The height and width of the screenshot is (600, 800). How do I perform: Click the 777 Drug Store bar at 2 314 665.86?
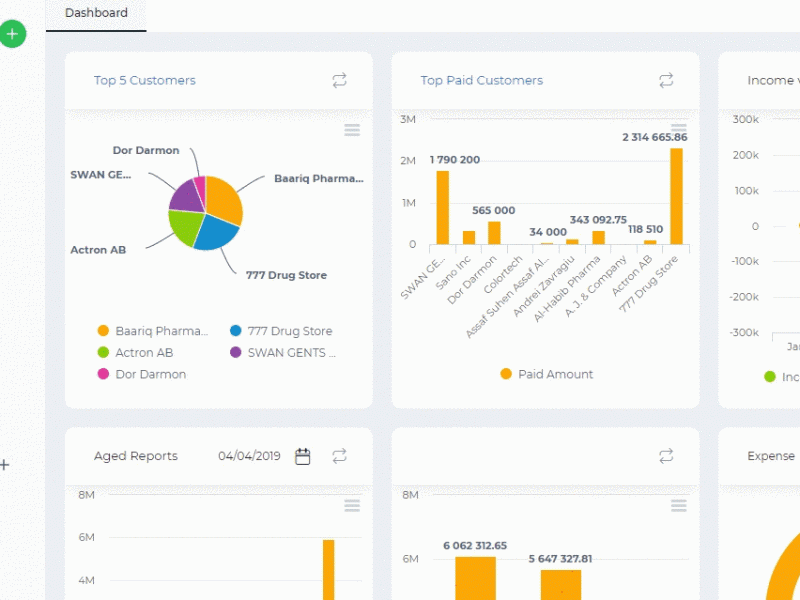click(676, 196)
